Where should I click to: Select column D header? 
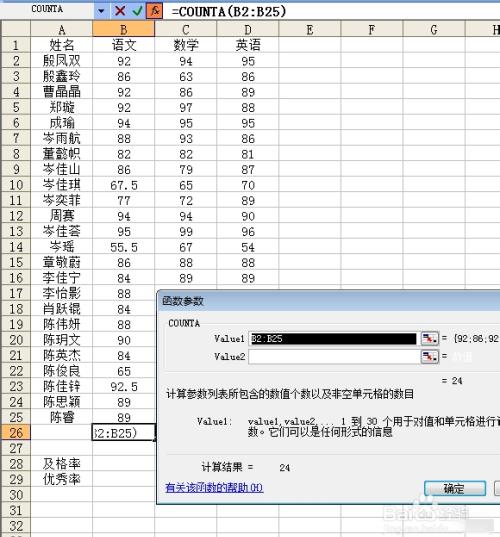coord(248,29)
